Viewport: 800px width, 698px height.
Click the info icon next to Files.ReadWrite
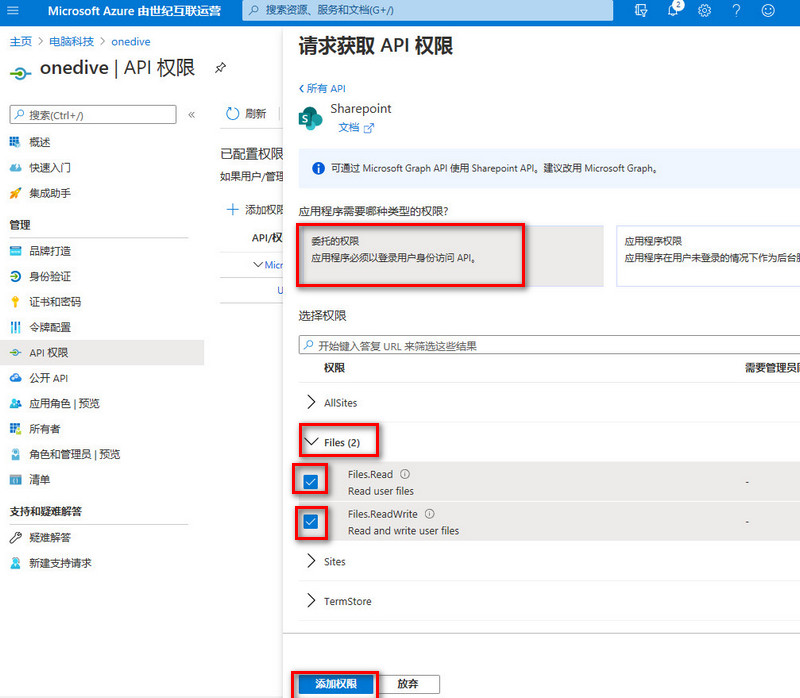(430, 514)
